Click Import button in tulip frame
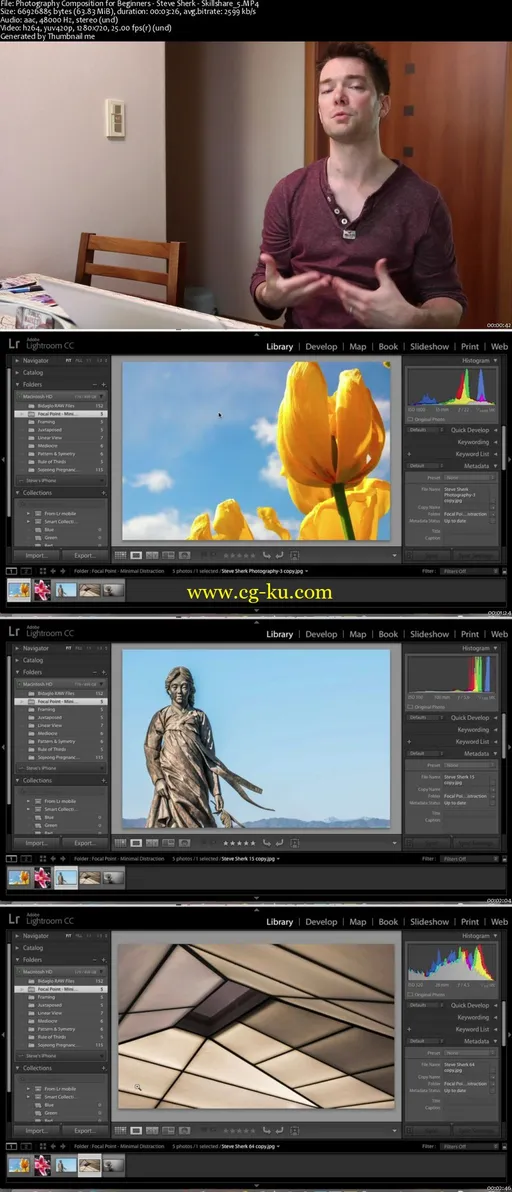 pos(36,556)
